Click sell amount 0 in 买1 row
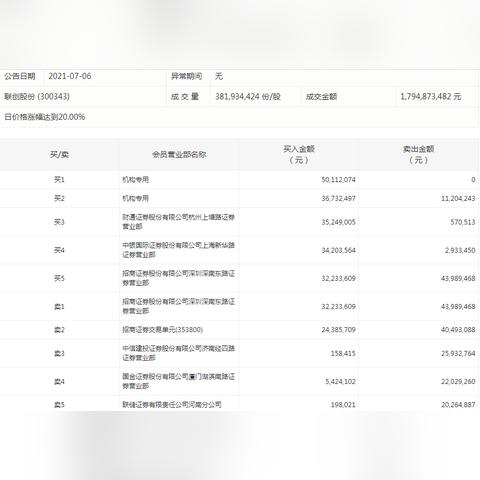Viewport: 480px width, 480px height. click(x=473, y=180)
